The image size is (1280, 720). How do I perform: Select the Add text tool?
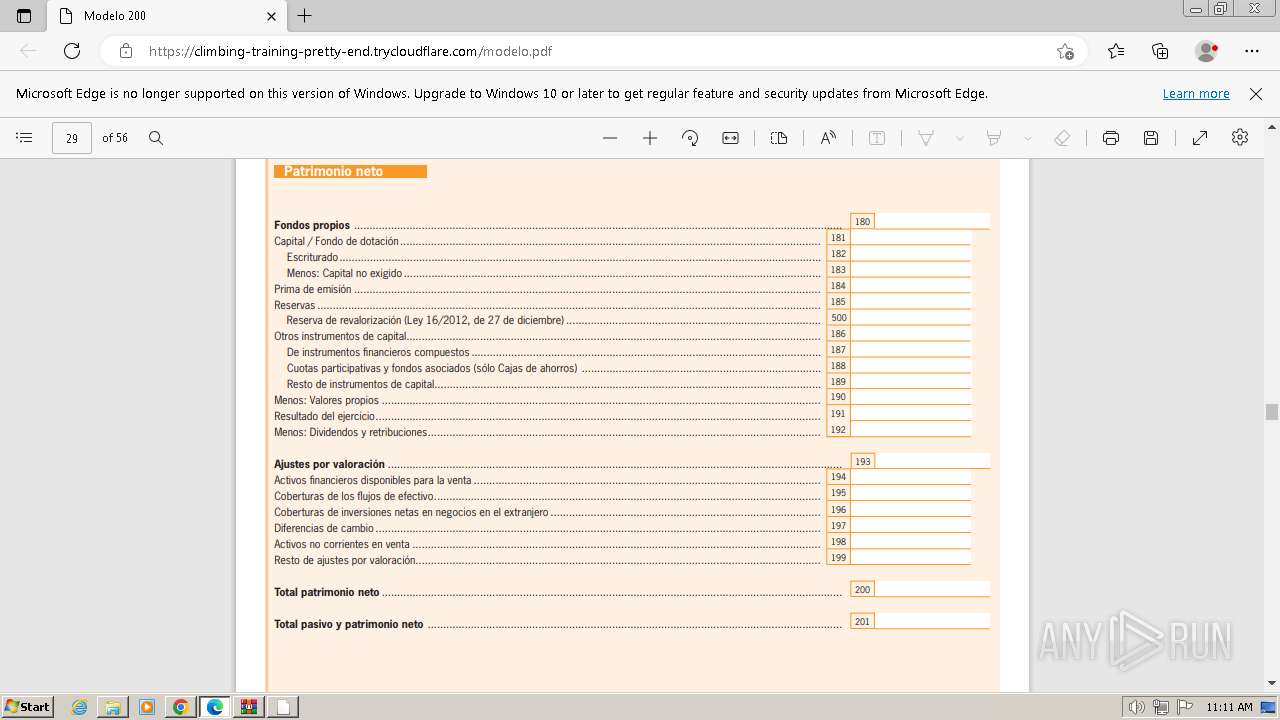877,138
